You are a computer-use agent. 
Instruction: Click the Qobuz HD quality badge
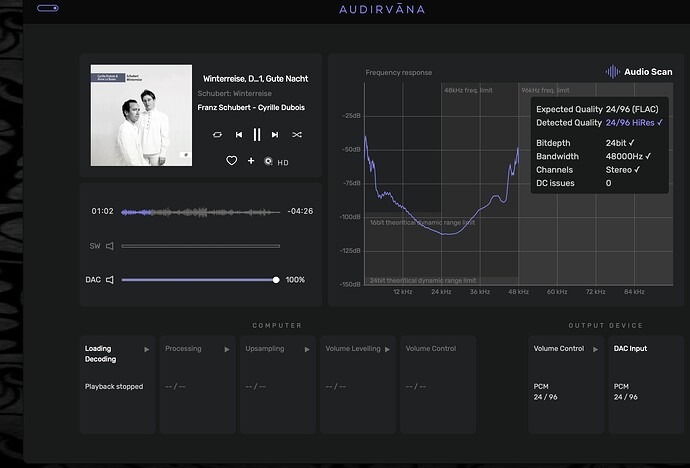pyautogui.click(x=276, y=161)
